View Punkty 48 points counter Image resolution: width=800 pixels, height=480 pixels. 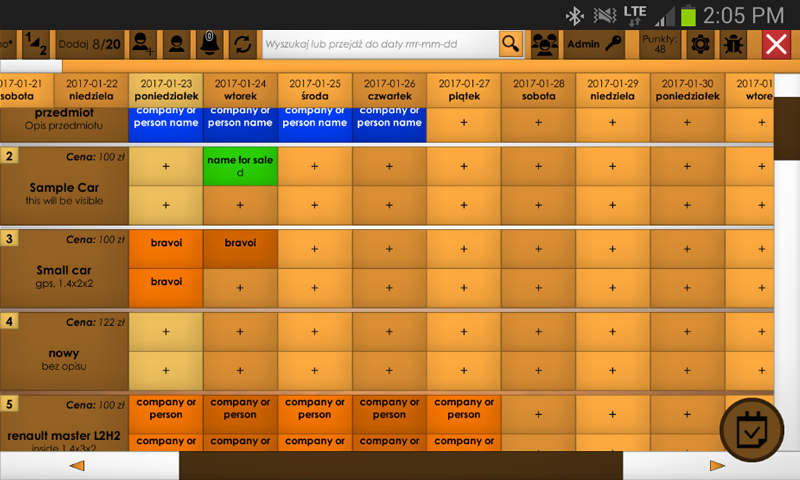click(x=660, y=44)
